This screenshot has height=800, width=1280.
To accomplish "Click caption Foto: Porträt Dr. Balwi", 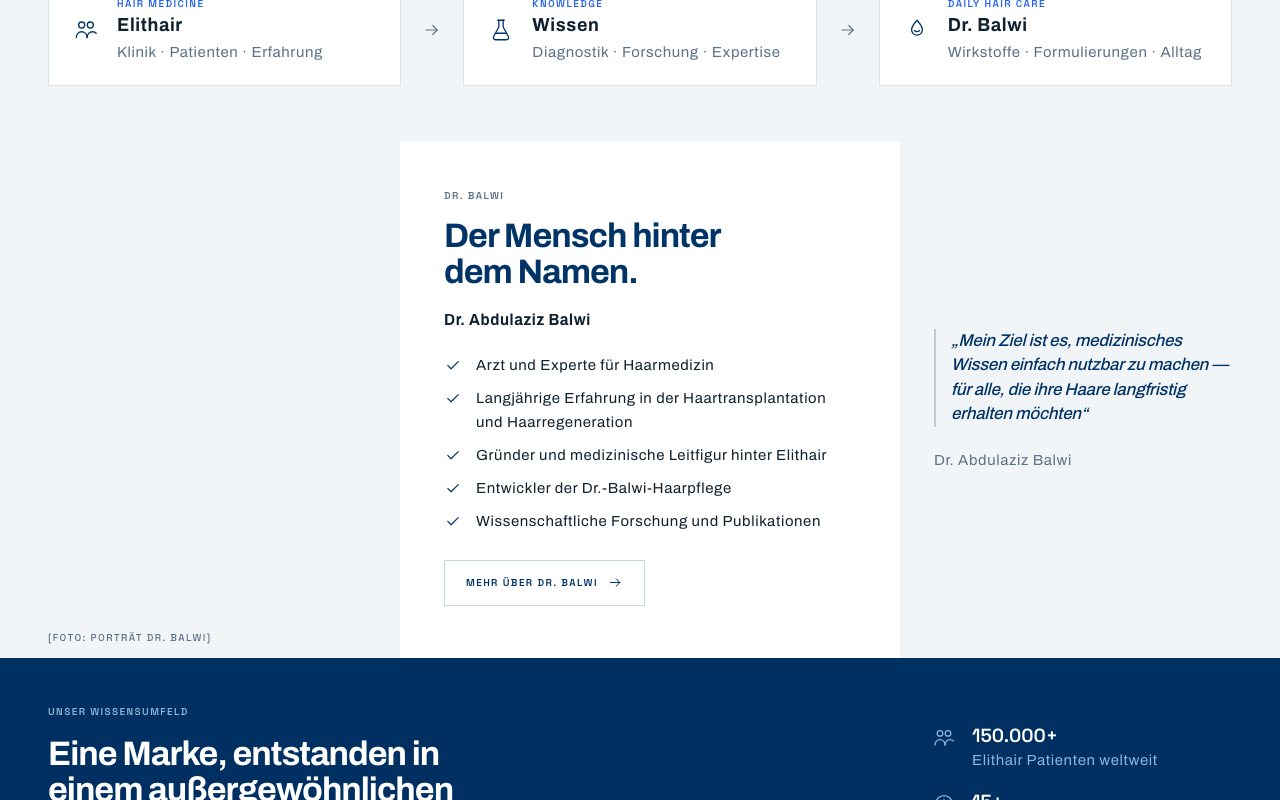I will point(130,638).
